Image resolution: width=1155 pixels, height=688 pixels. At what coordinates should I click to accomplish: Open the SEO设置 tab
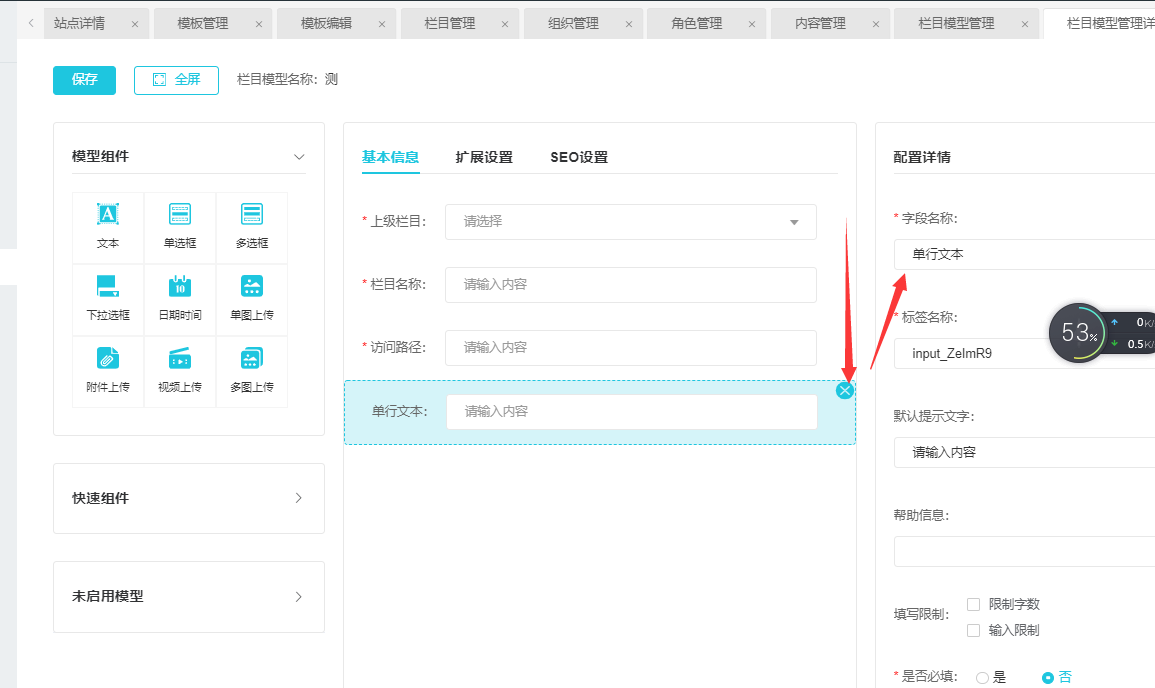[x=579, y=157]
